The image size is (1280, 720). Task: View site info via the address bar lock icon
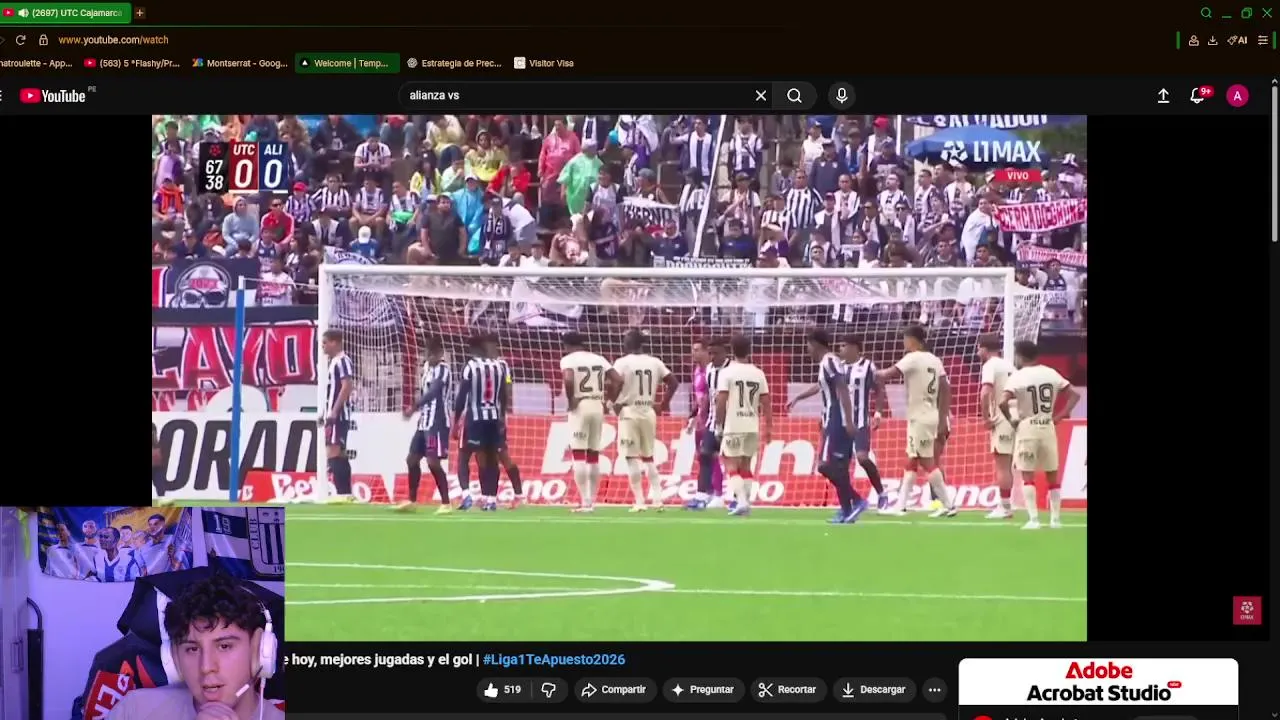click(x=43, y=40)
